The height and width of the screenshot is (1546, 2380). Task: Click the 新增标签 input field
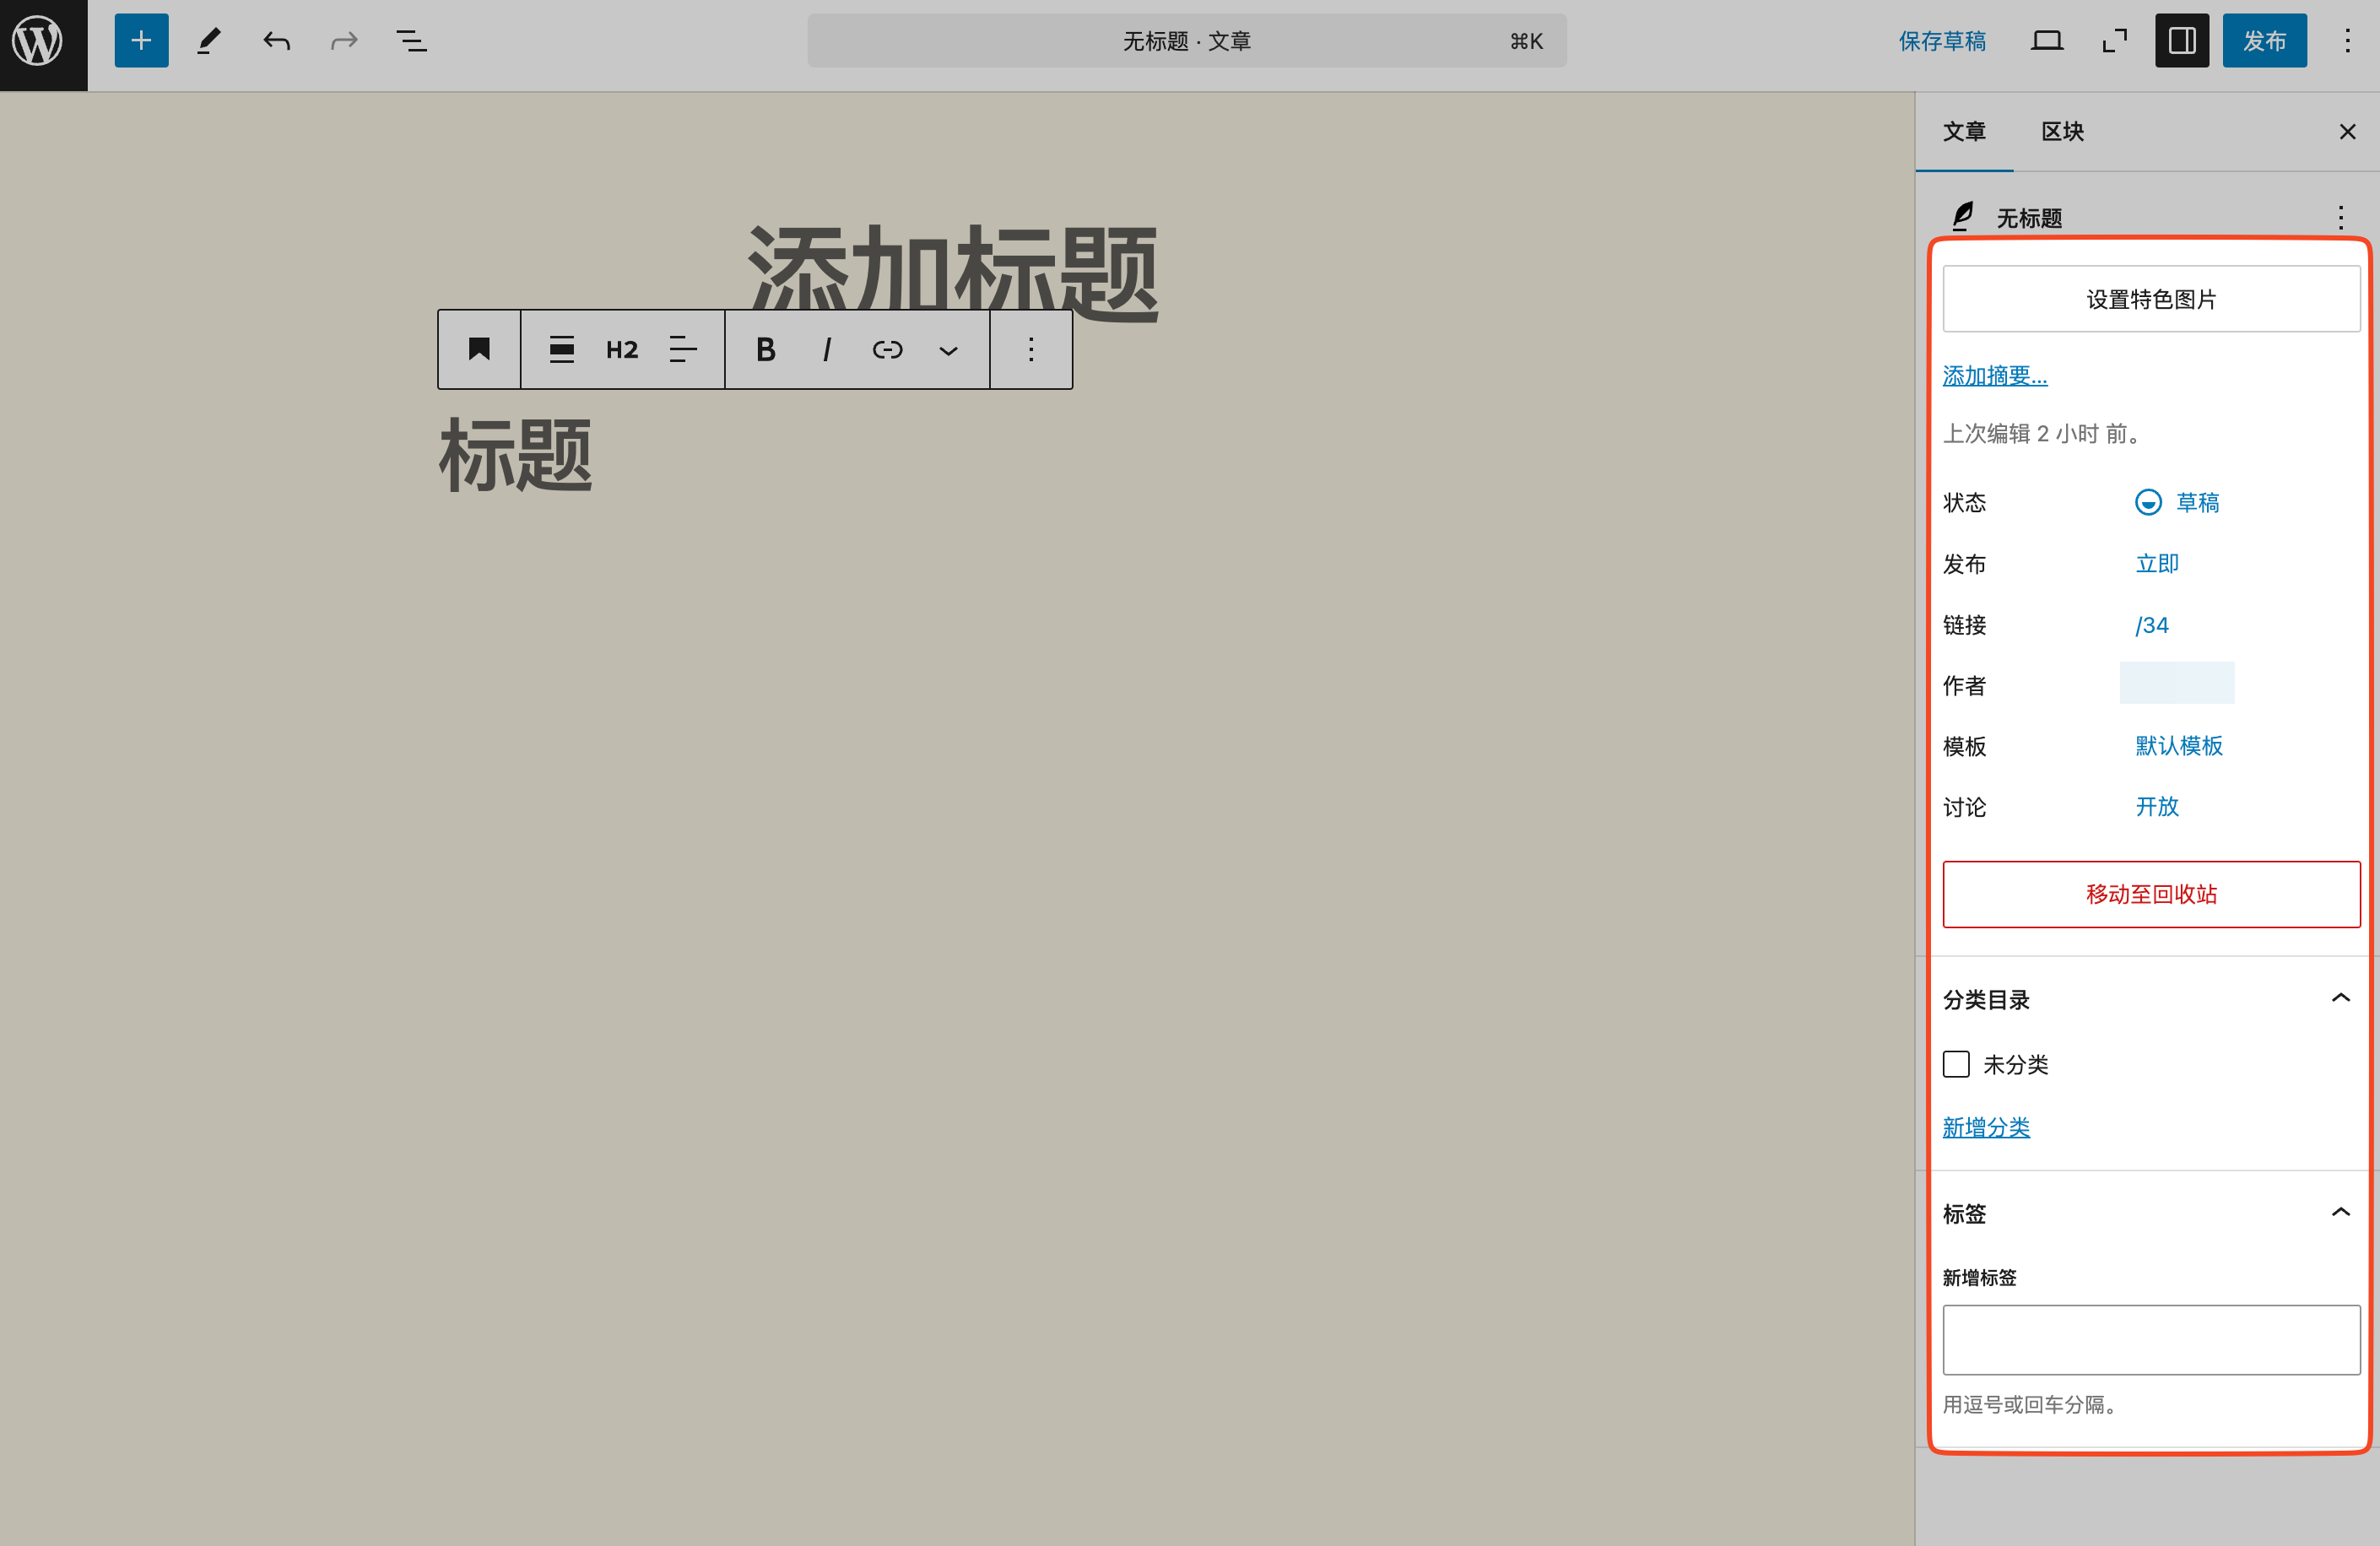tap(2150, 1339)
